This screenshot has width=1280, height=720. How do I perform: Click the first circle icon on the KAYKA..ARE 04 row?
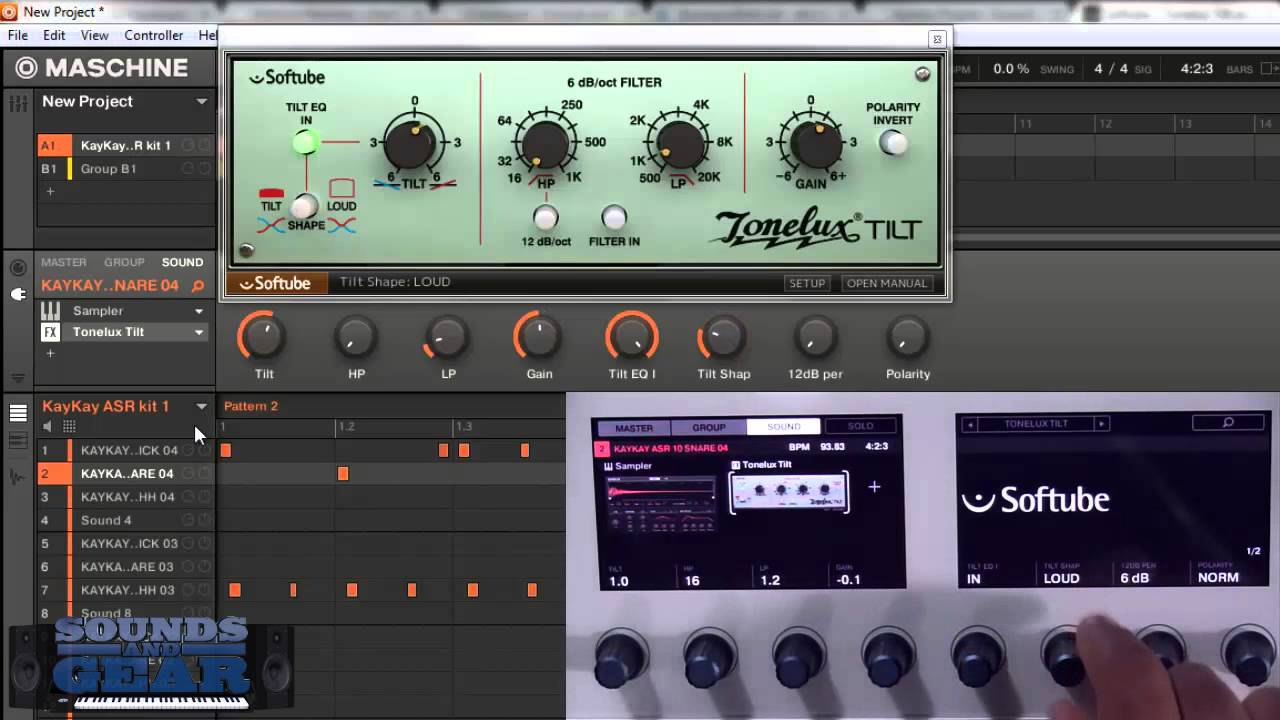(187, 473)
